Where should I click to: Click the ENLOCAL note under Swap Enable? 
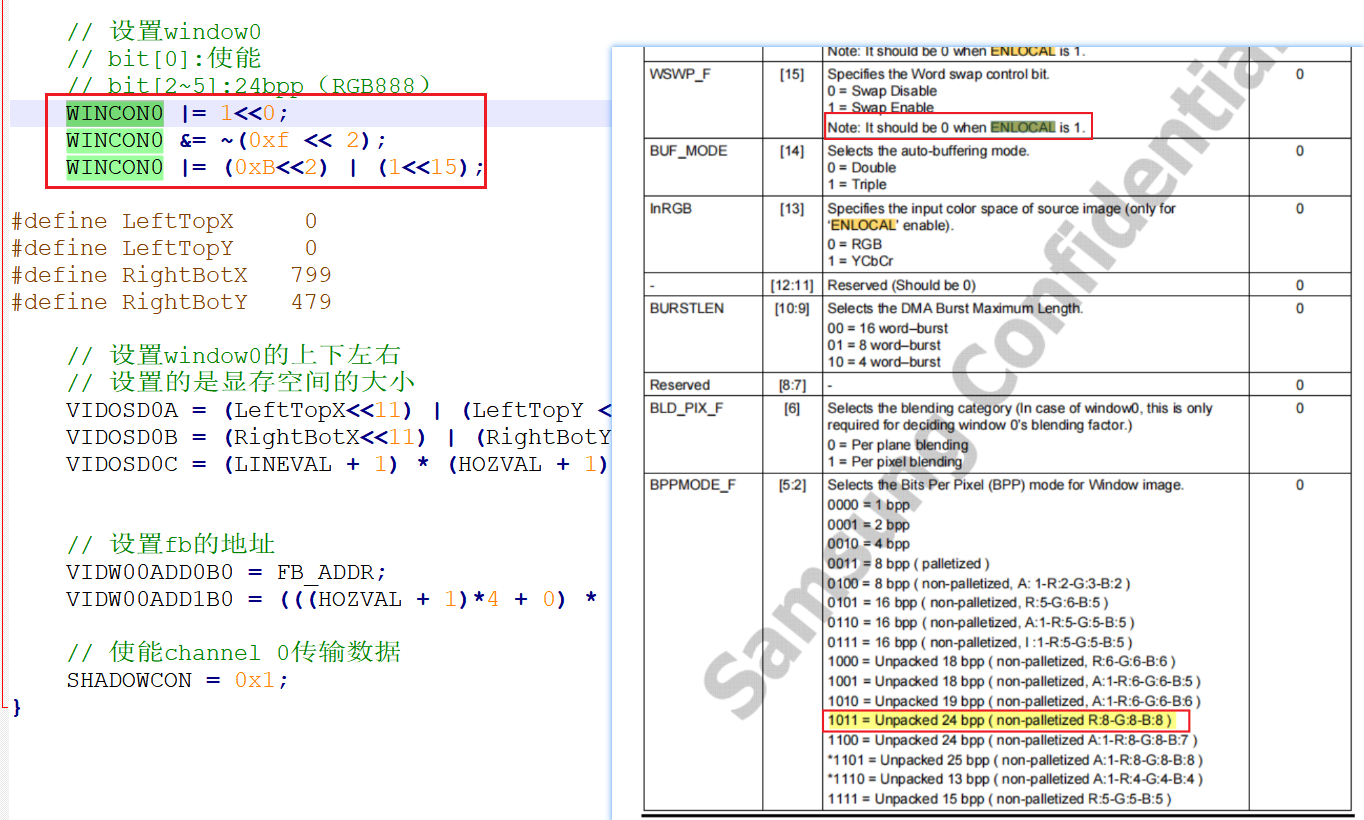(956, 127)
